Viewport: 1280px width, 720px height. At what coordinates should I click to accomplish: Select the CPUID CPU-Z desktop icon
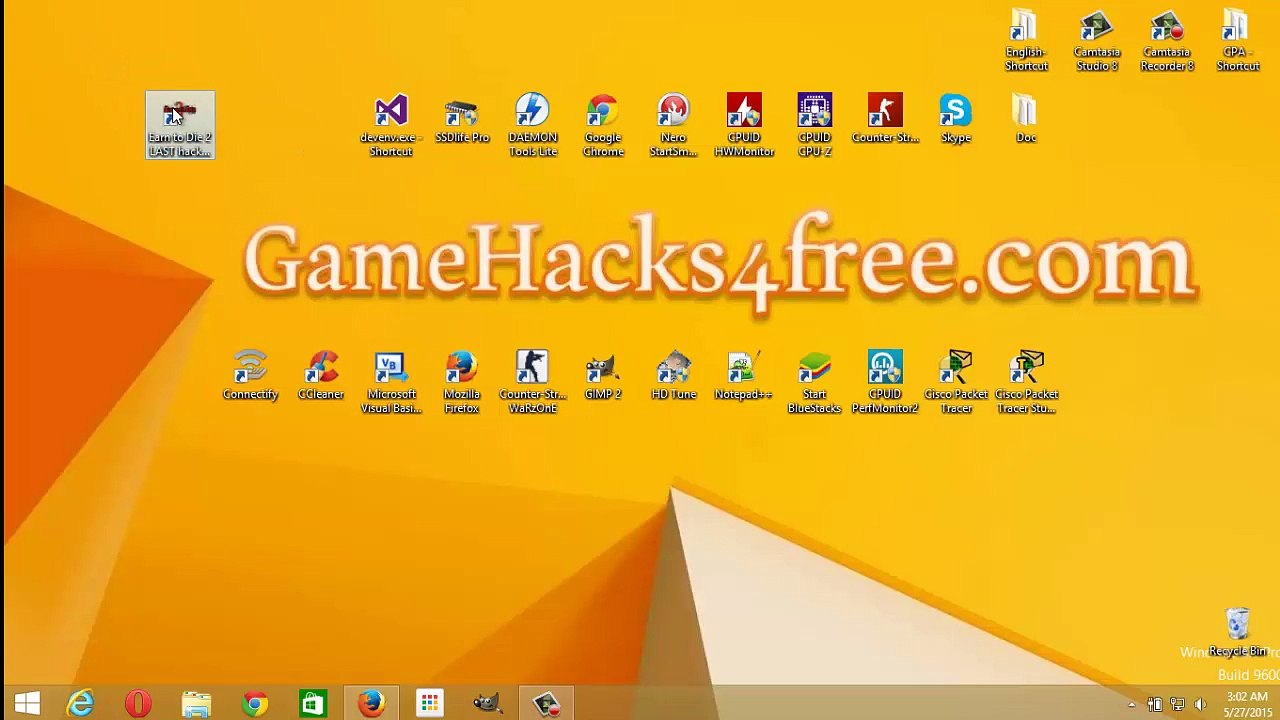[814, 126]
